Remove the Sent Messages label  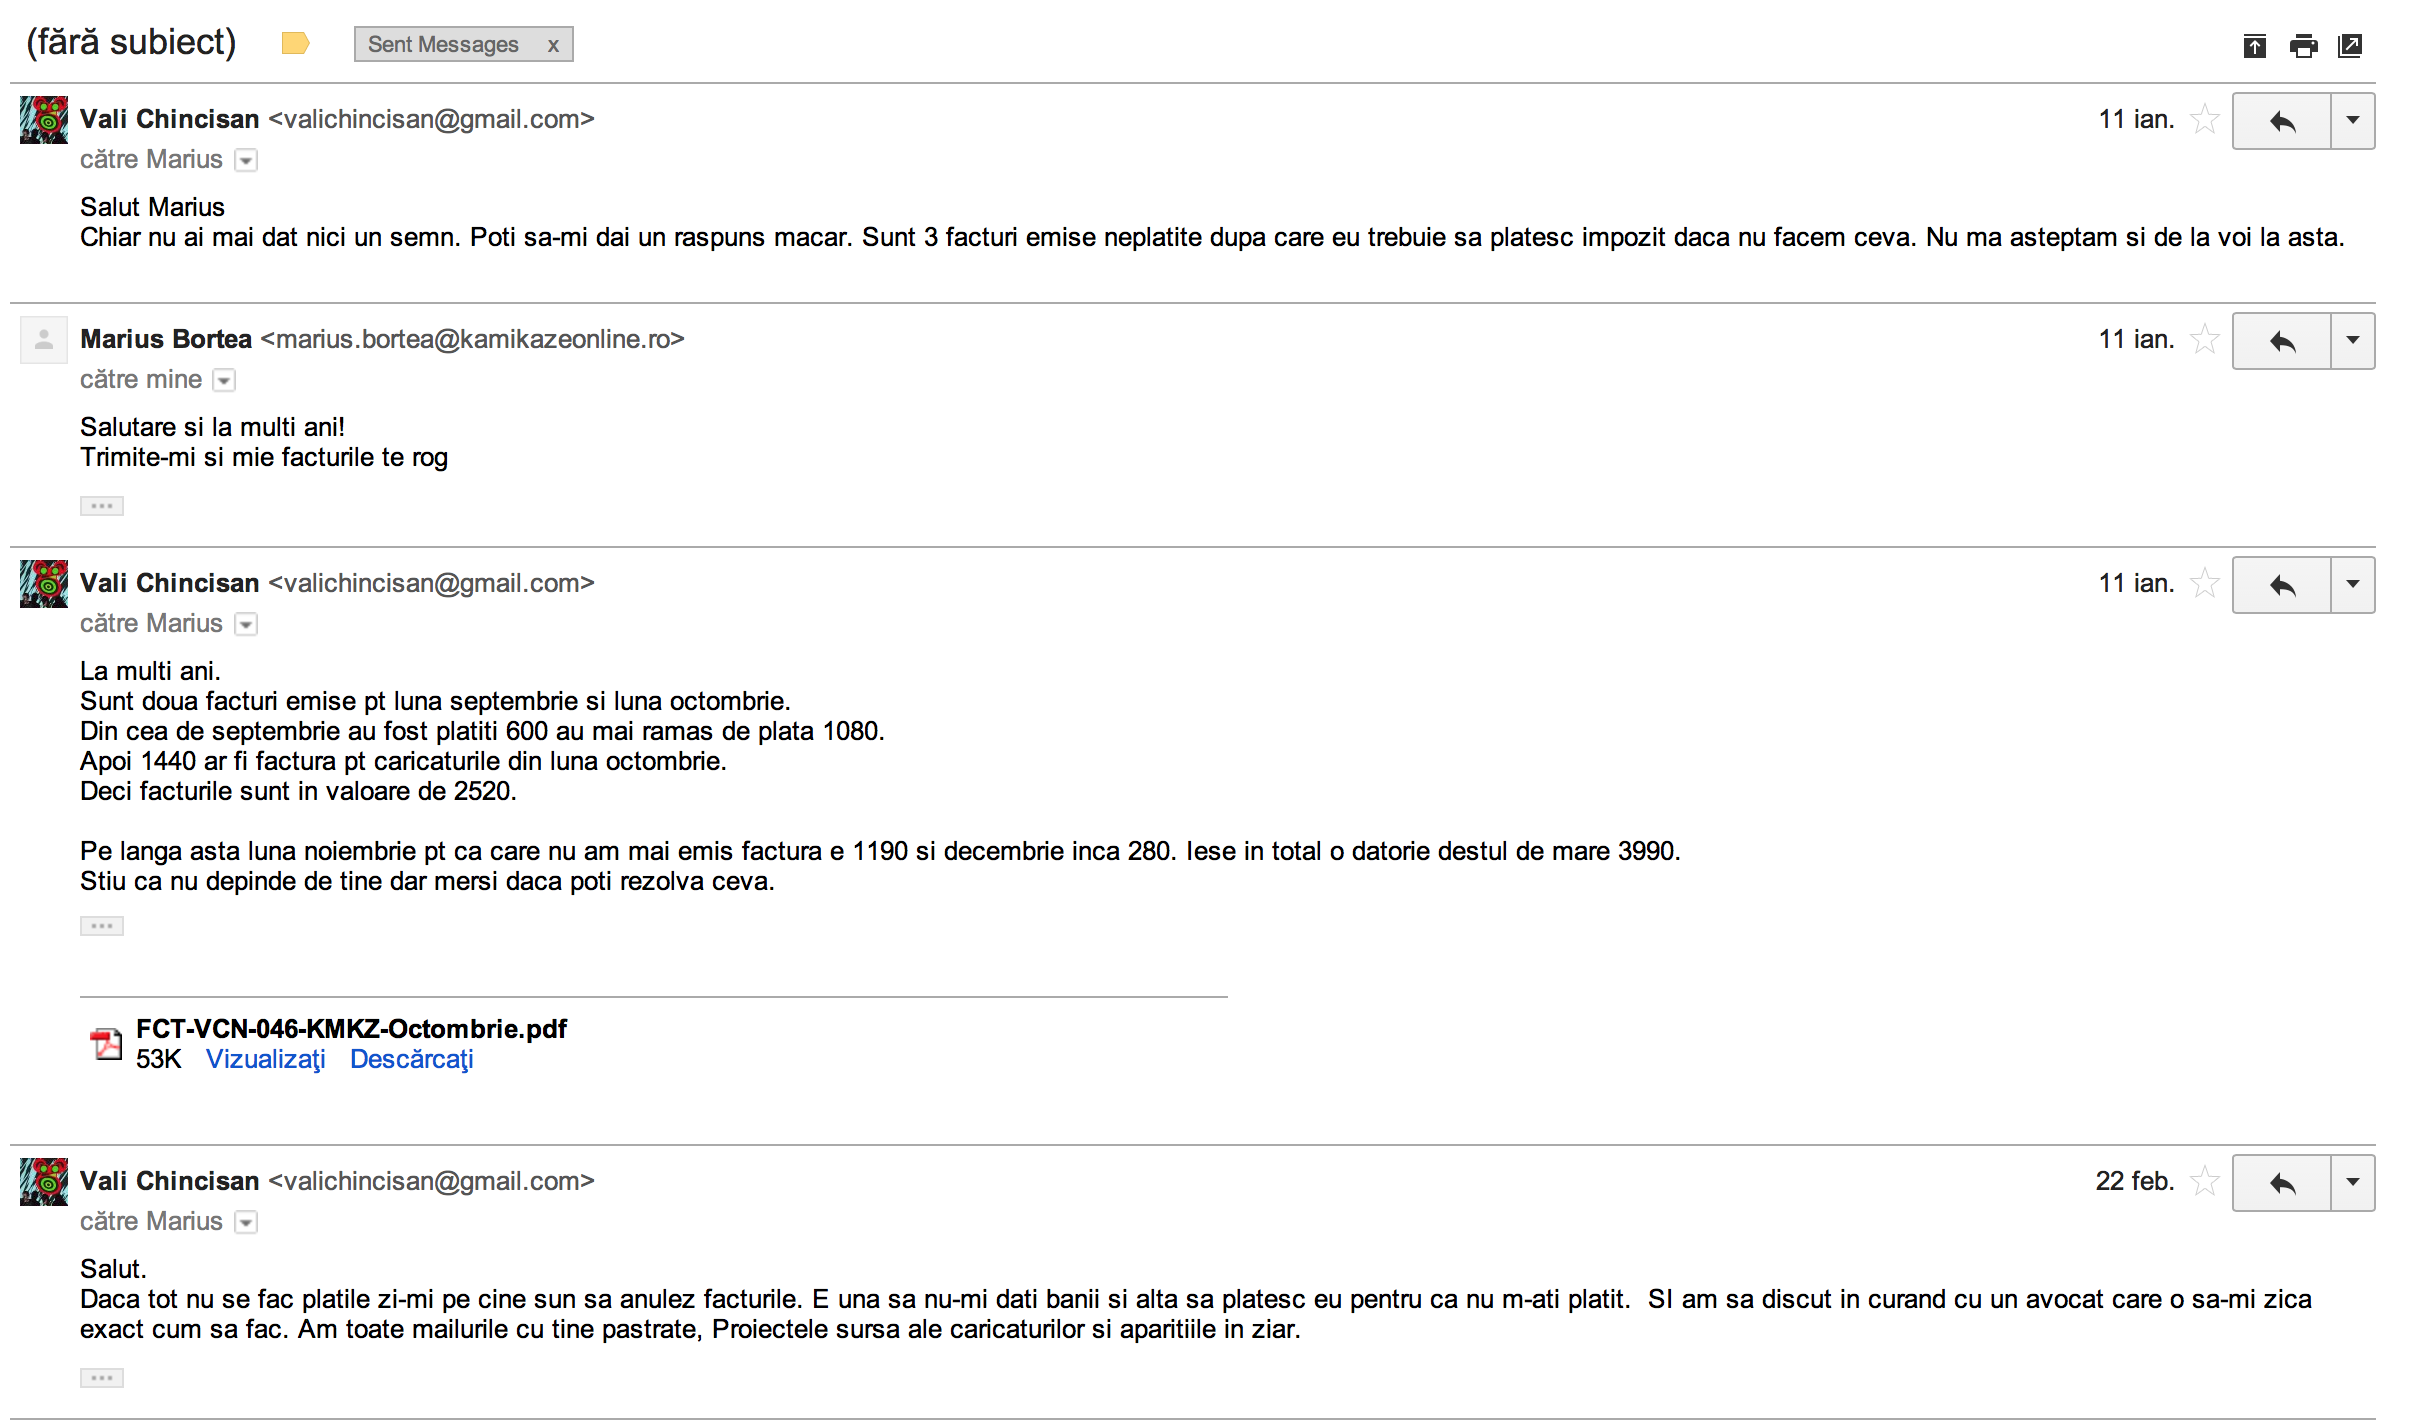[x=552, y=45]
